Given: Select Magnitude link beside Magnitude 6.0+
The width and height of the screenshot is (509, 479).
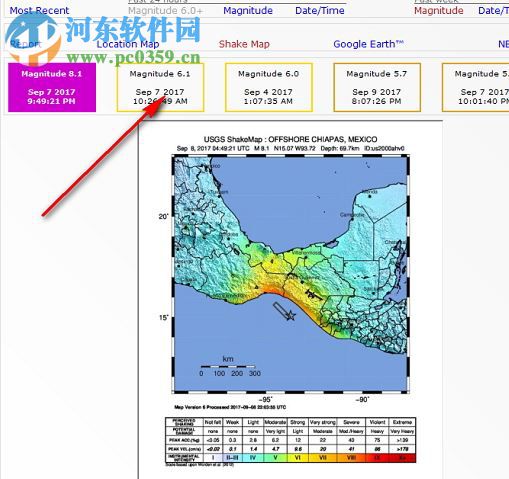Looking at the screenshot, I should pyautogui.click(x=248, y=10).
